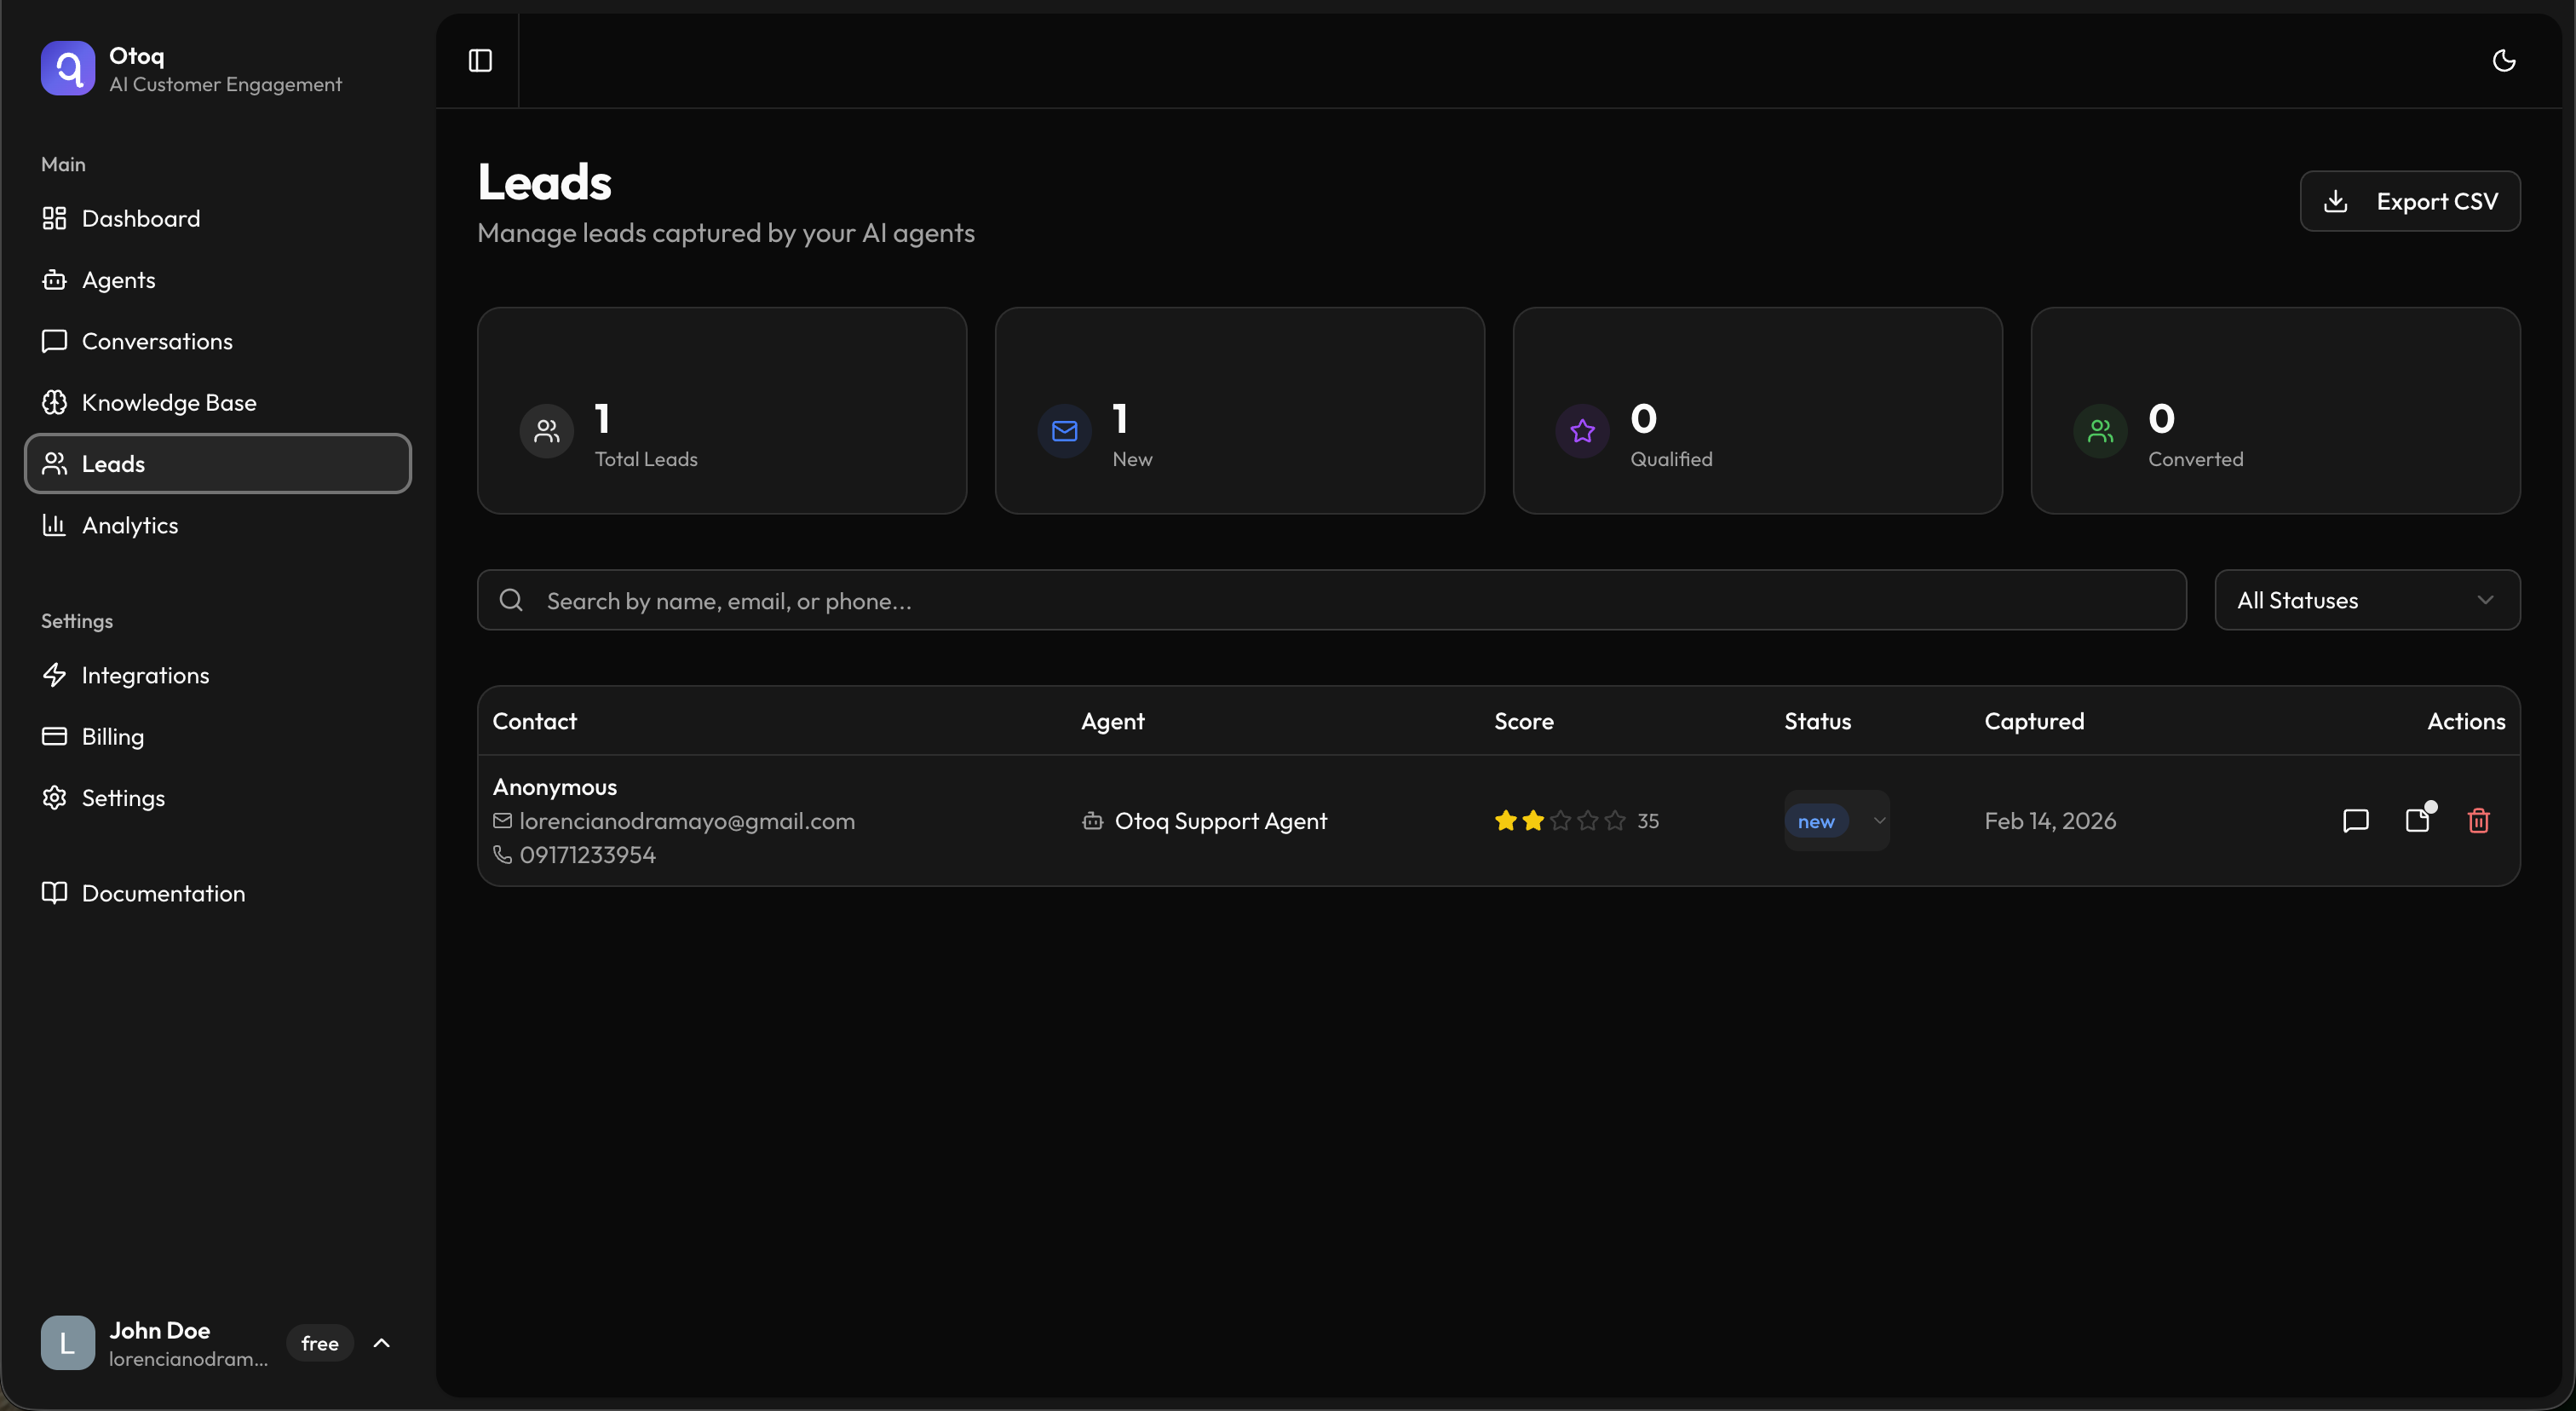Image resolution: width=2576 pixels, height=1411 pixels.
Task: Switch theme with the moon icon
Action: coord(2503,61)
